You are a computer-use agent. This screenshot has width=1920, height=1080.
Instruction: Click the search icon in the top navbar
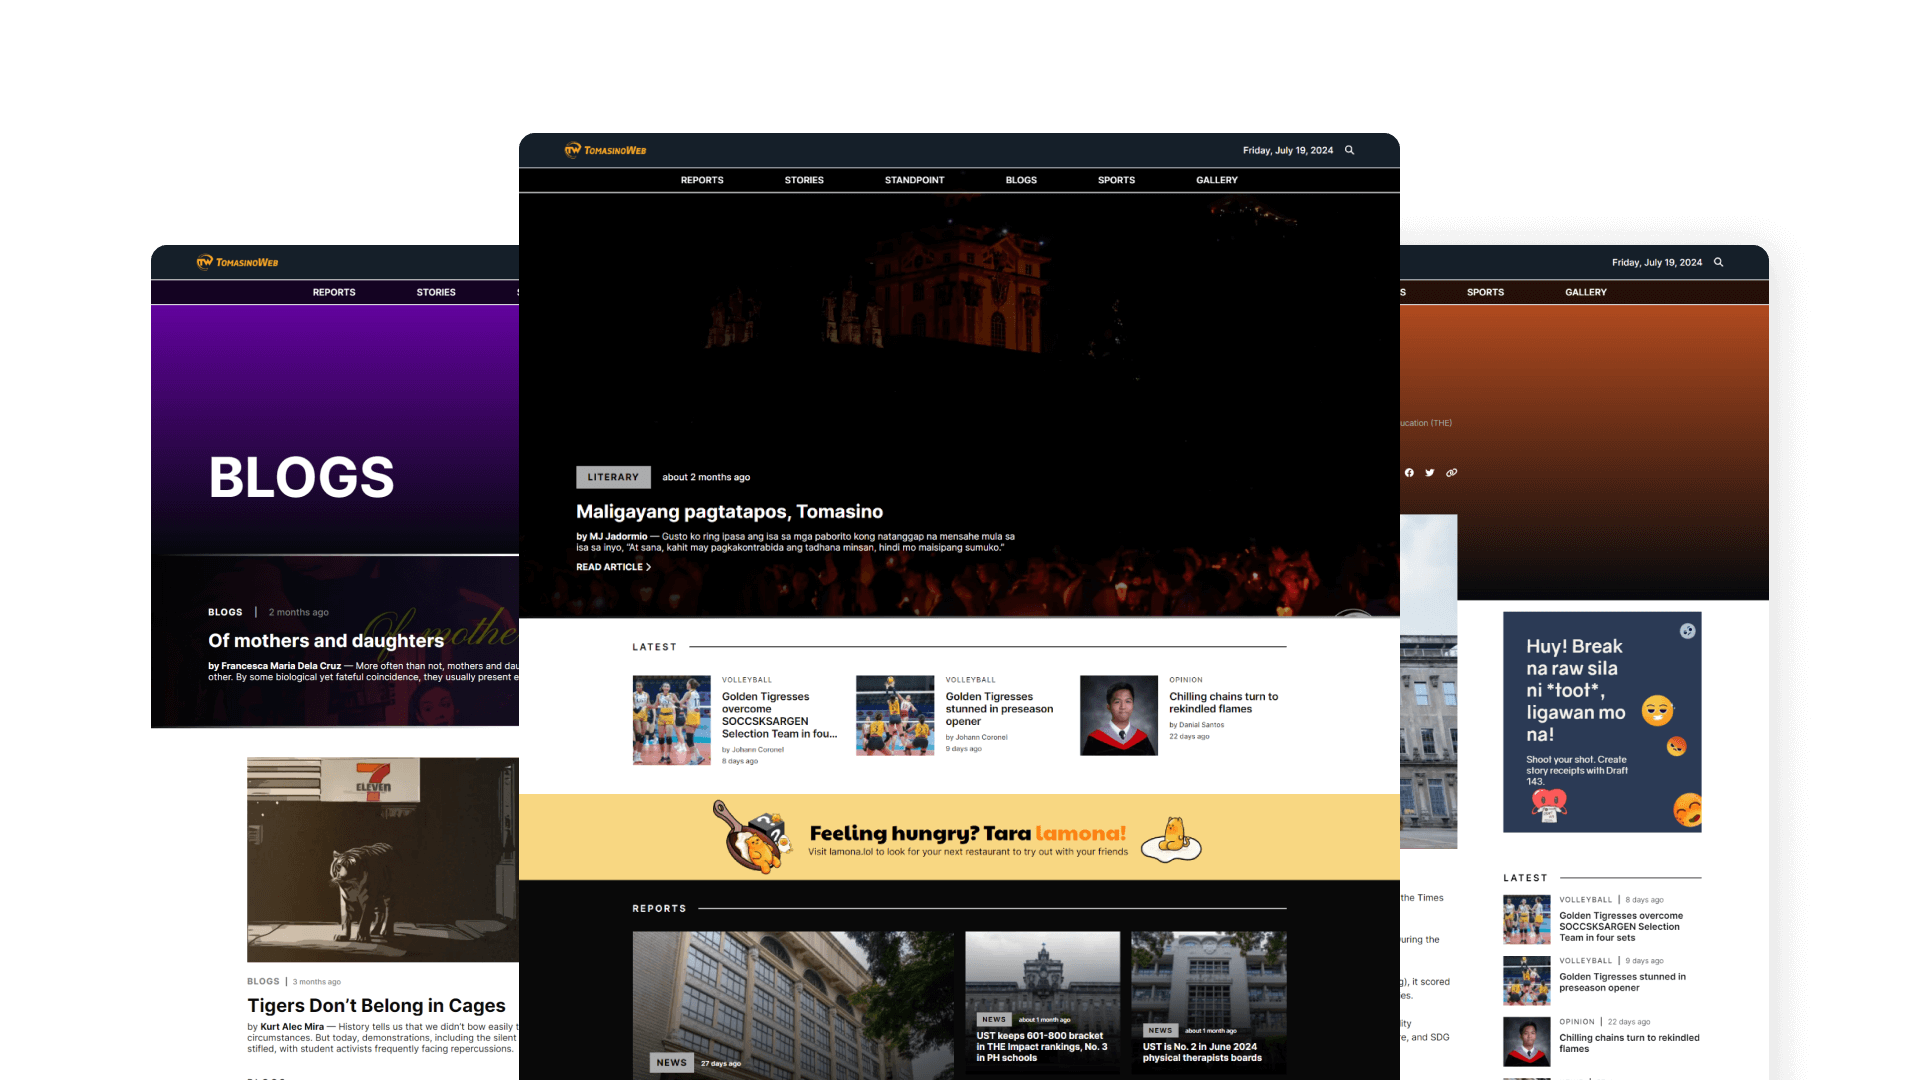pyautogui.click(x=1349, y=150)
